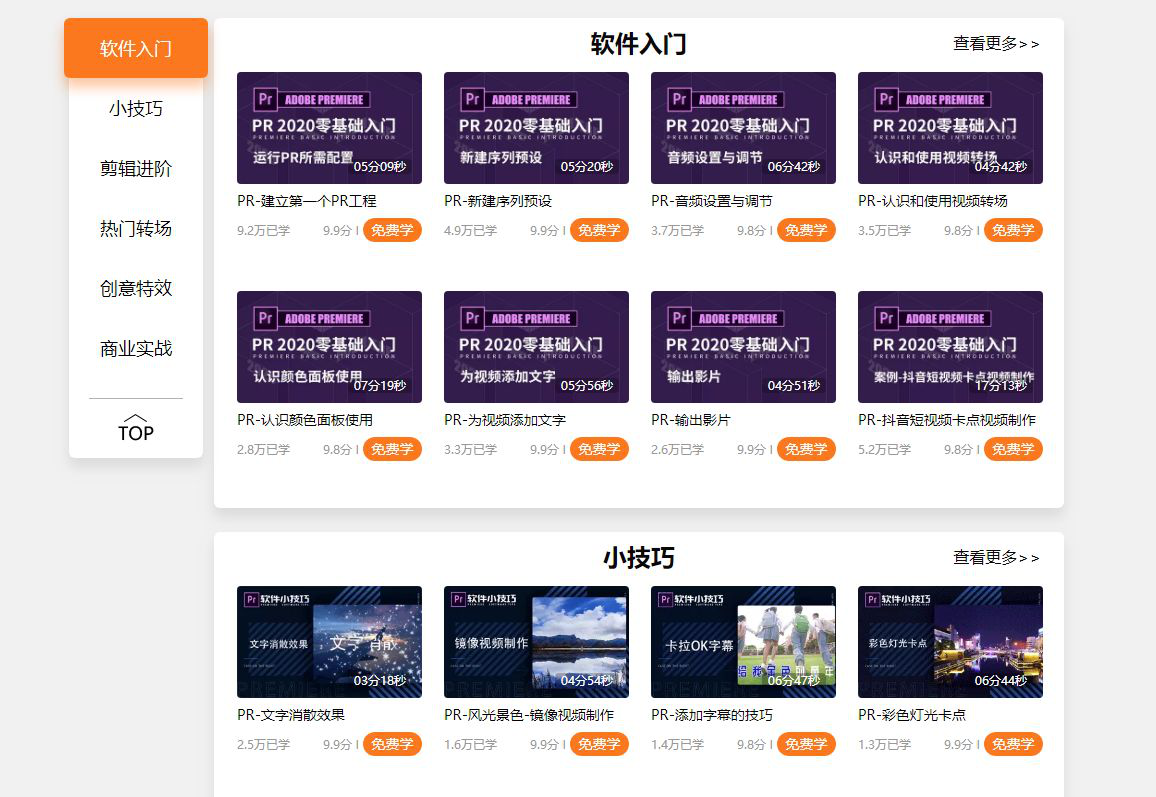Click the 软件入门 section heading

tap(638, 43)
